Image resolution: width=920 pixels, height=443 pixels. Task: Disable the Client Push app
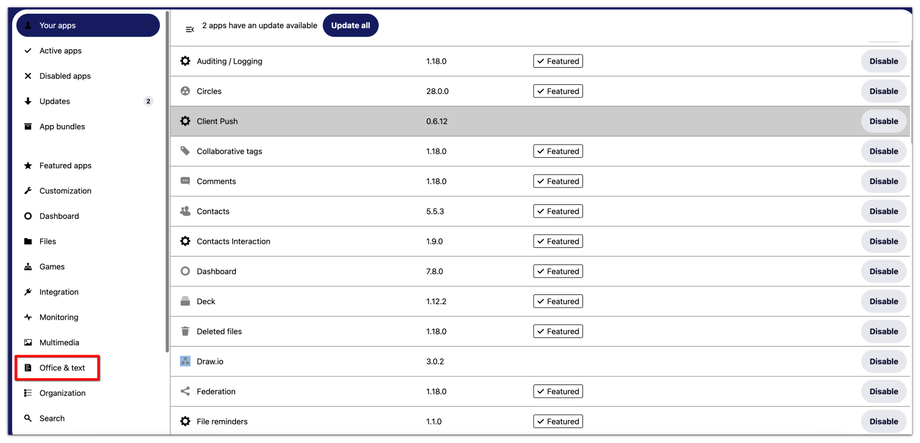pos(883,121)
